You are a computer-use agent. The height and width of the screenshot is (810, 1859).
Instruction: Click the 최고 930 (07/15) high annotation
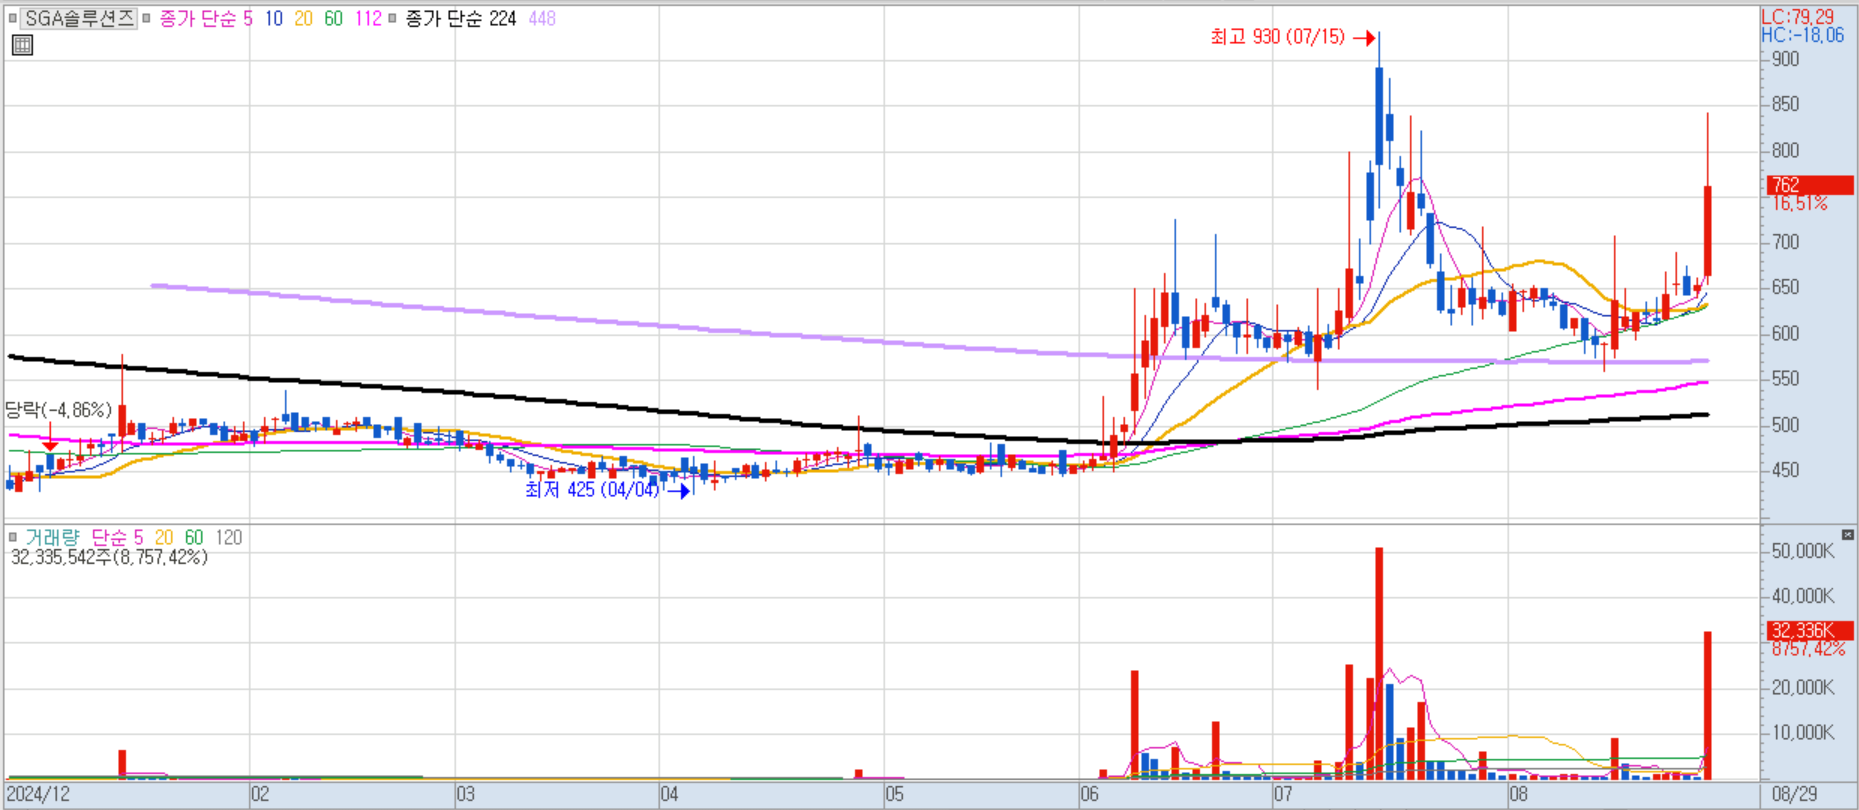click(1277, 37)
